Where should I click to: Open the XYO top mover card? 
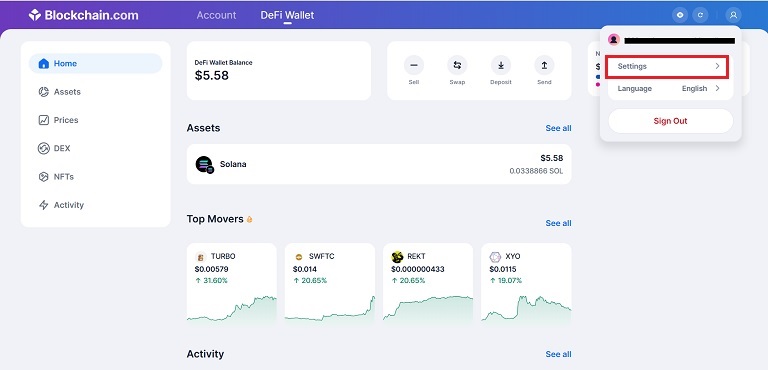click(526, 284)
